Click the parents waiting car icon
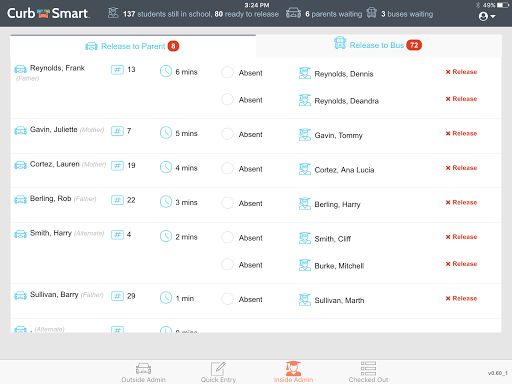 (x=293, y=13)
